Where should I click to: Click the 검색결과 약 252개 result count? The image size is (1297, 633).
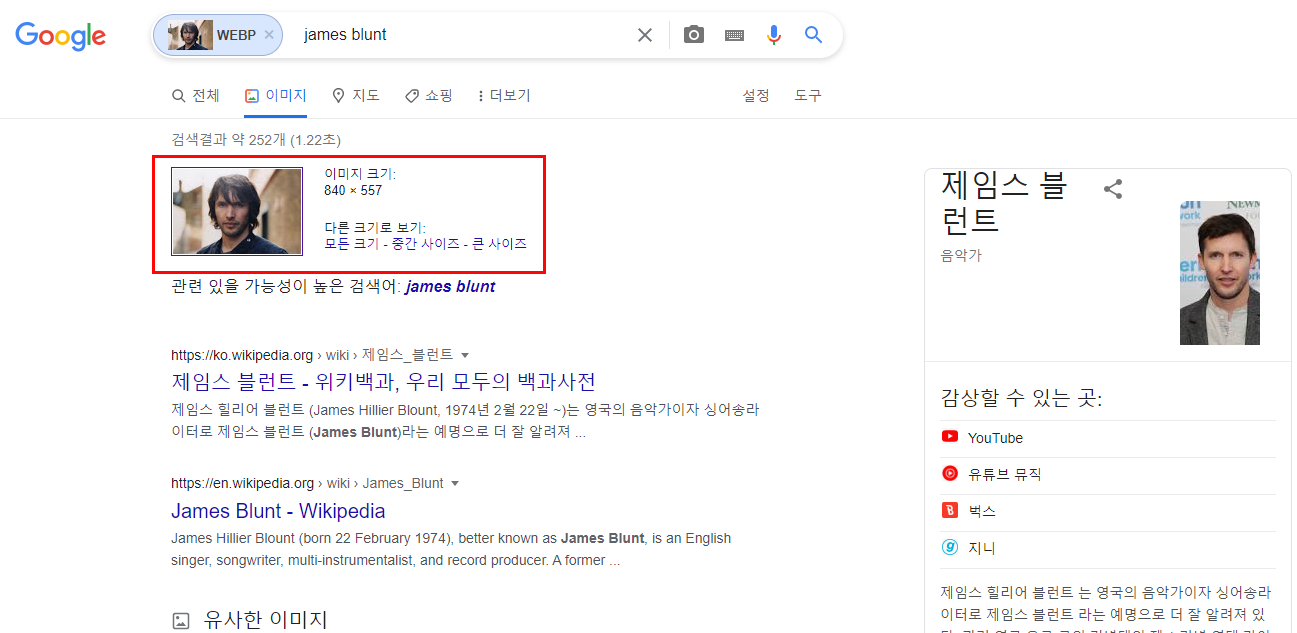point(256,140)
